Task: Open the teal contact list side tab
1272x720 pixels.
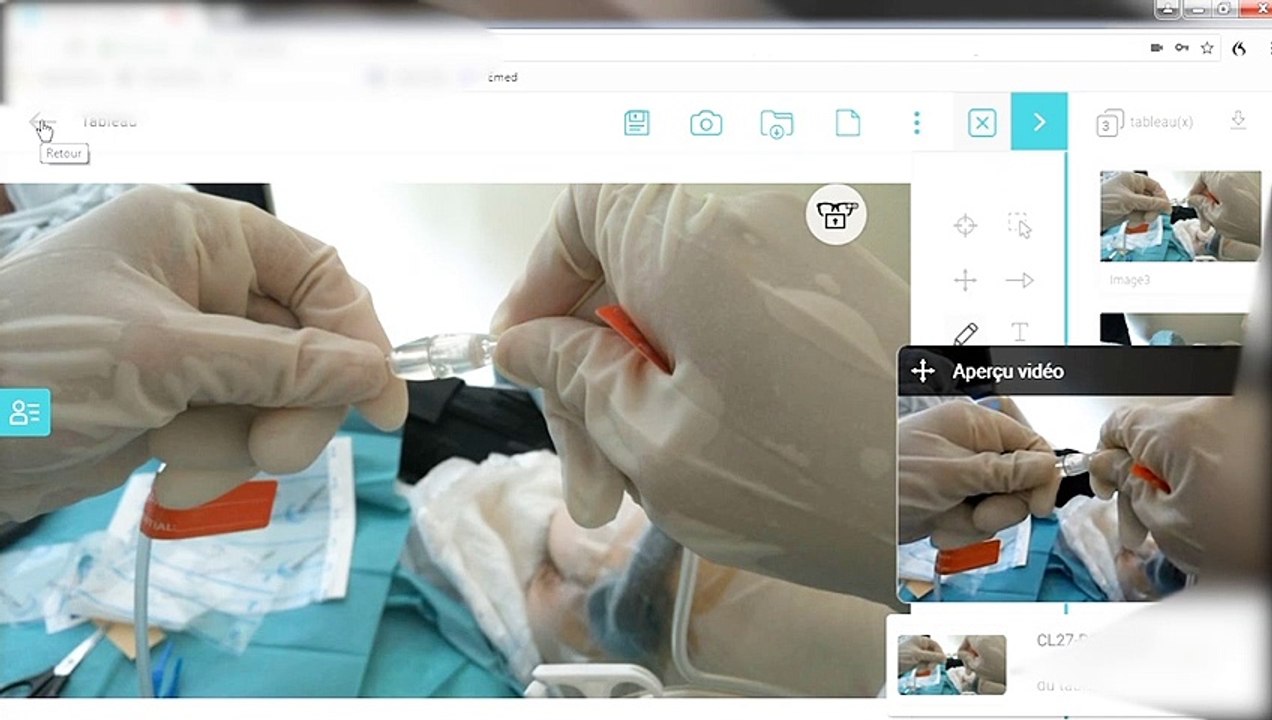Action: click(x=25, y=412)
